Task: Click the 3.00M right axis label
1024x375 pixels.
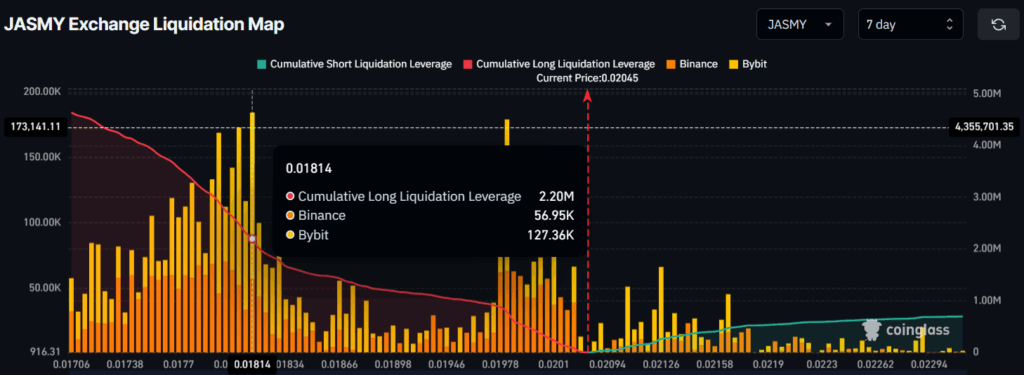Action: pos(987,197)
